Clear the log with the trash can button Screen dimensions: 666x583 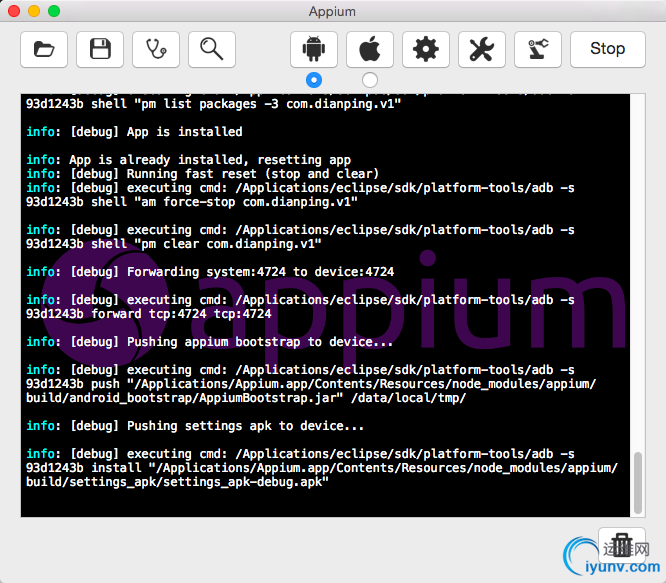(x=622, y=546)
